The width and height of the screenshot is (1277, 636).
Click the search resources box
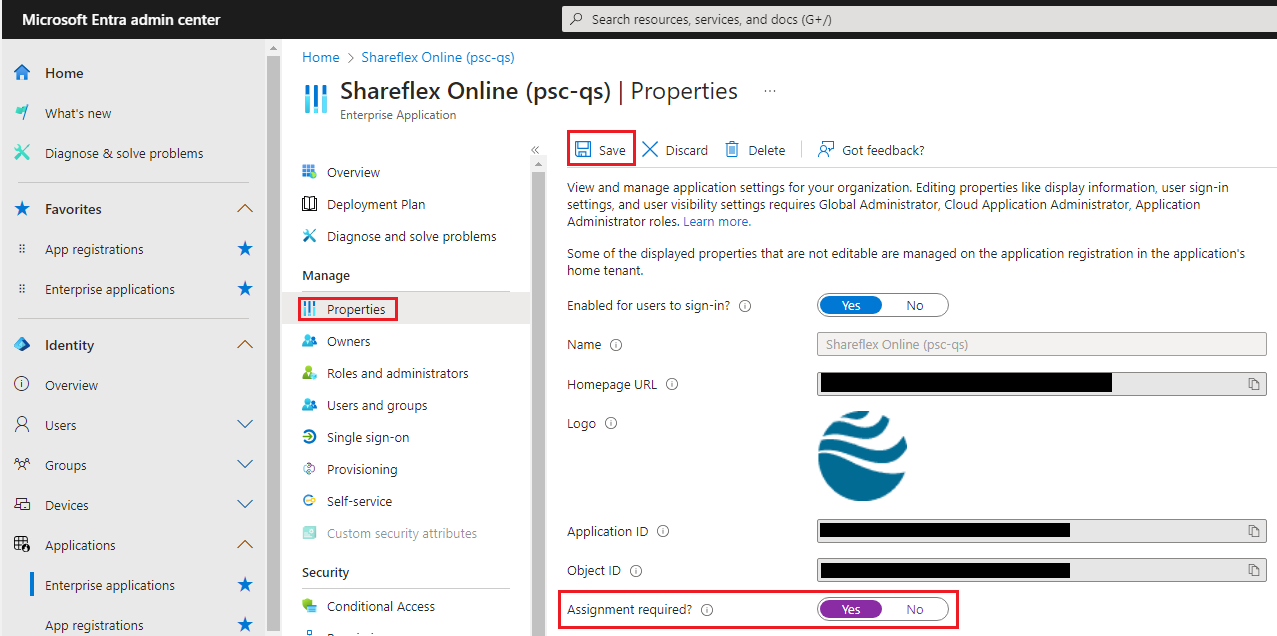pos(917,19)
